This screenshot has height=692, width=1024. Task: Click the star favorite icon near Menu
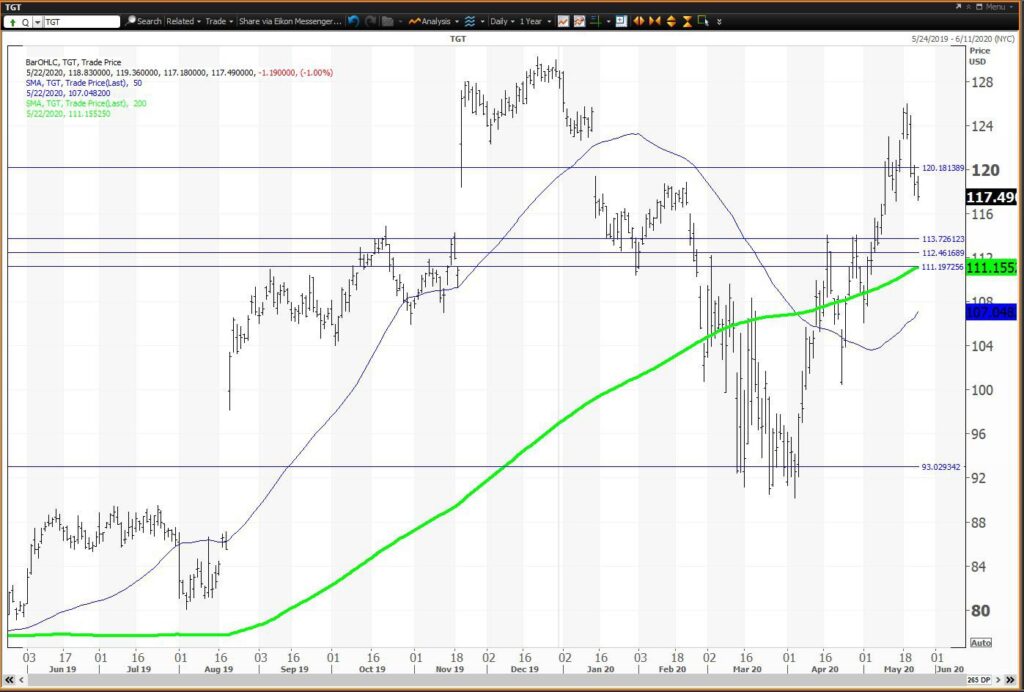(x=967, y=6)
